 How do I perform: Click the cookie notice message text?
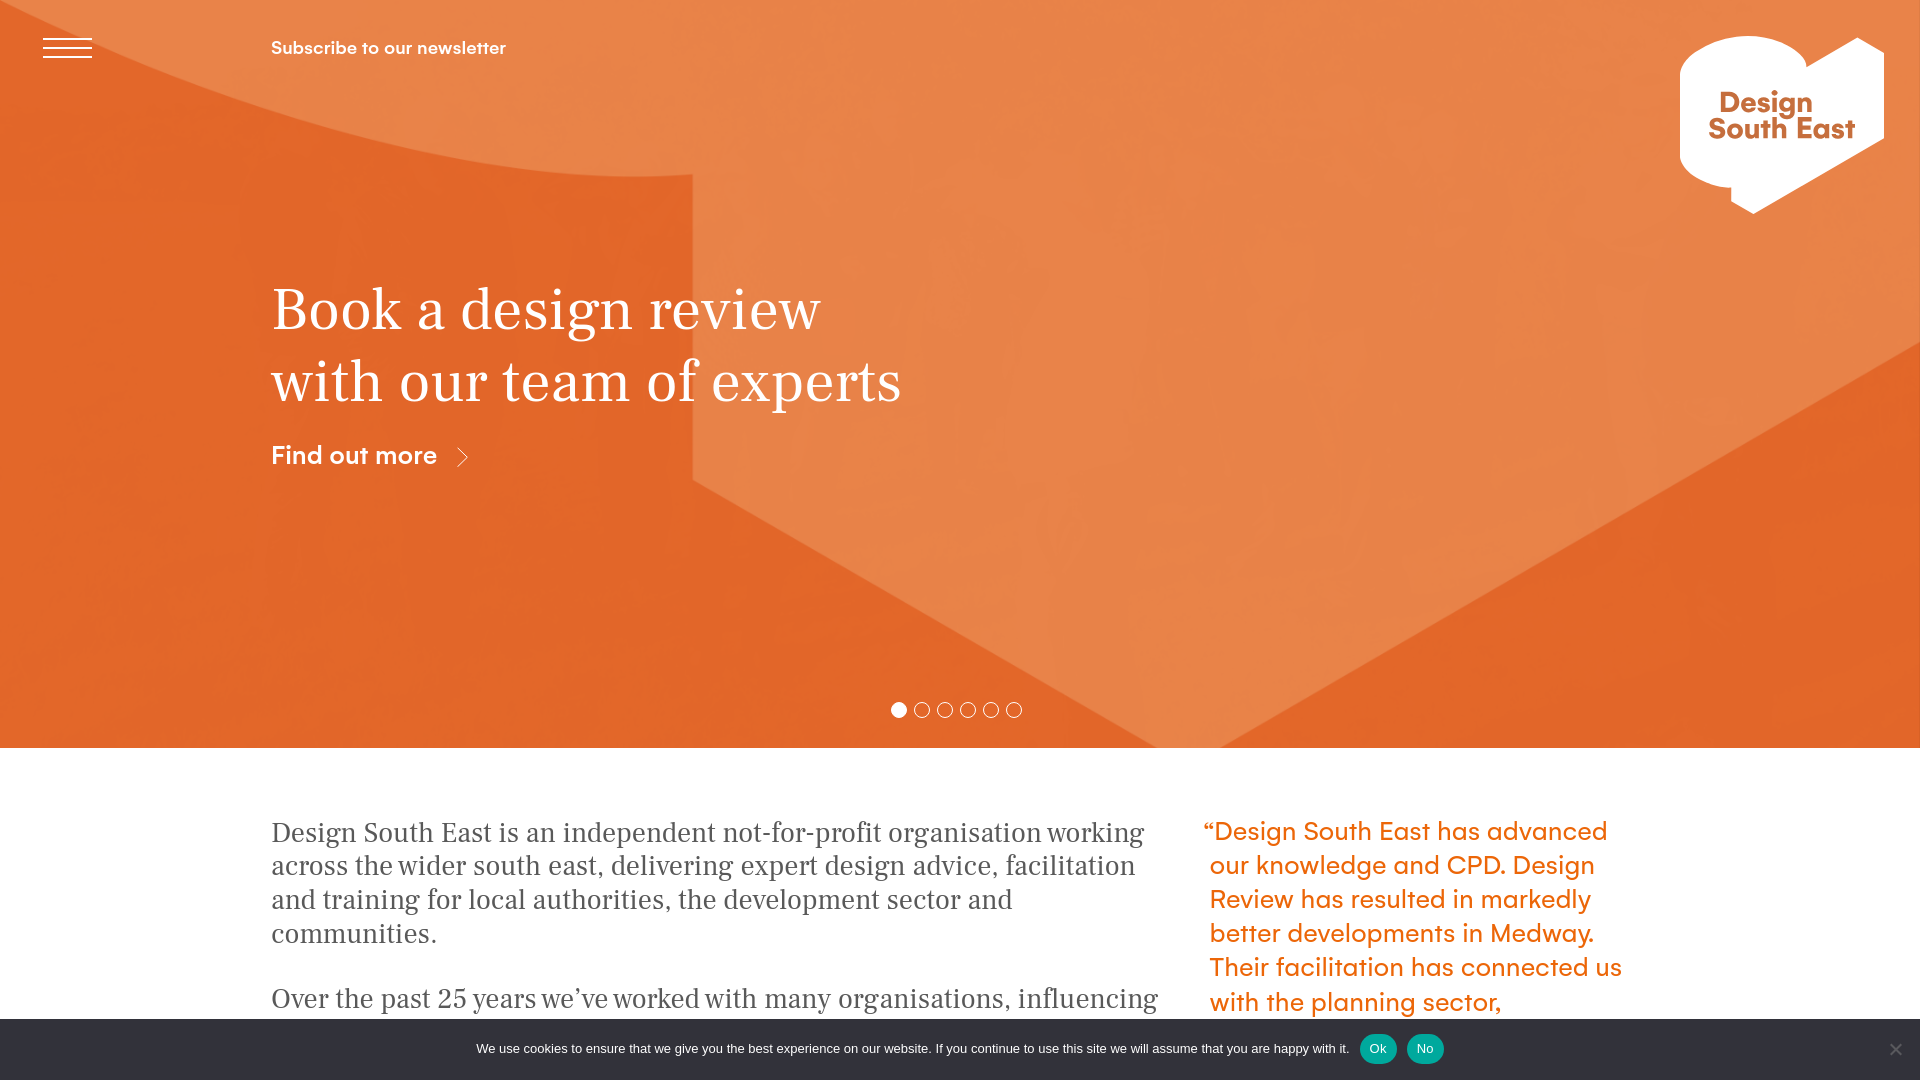tap(912, 1049)
